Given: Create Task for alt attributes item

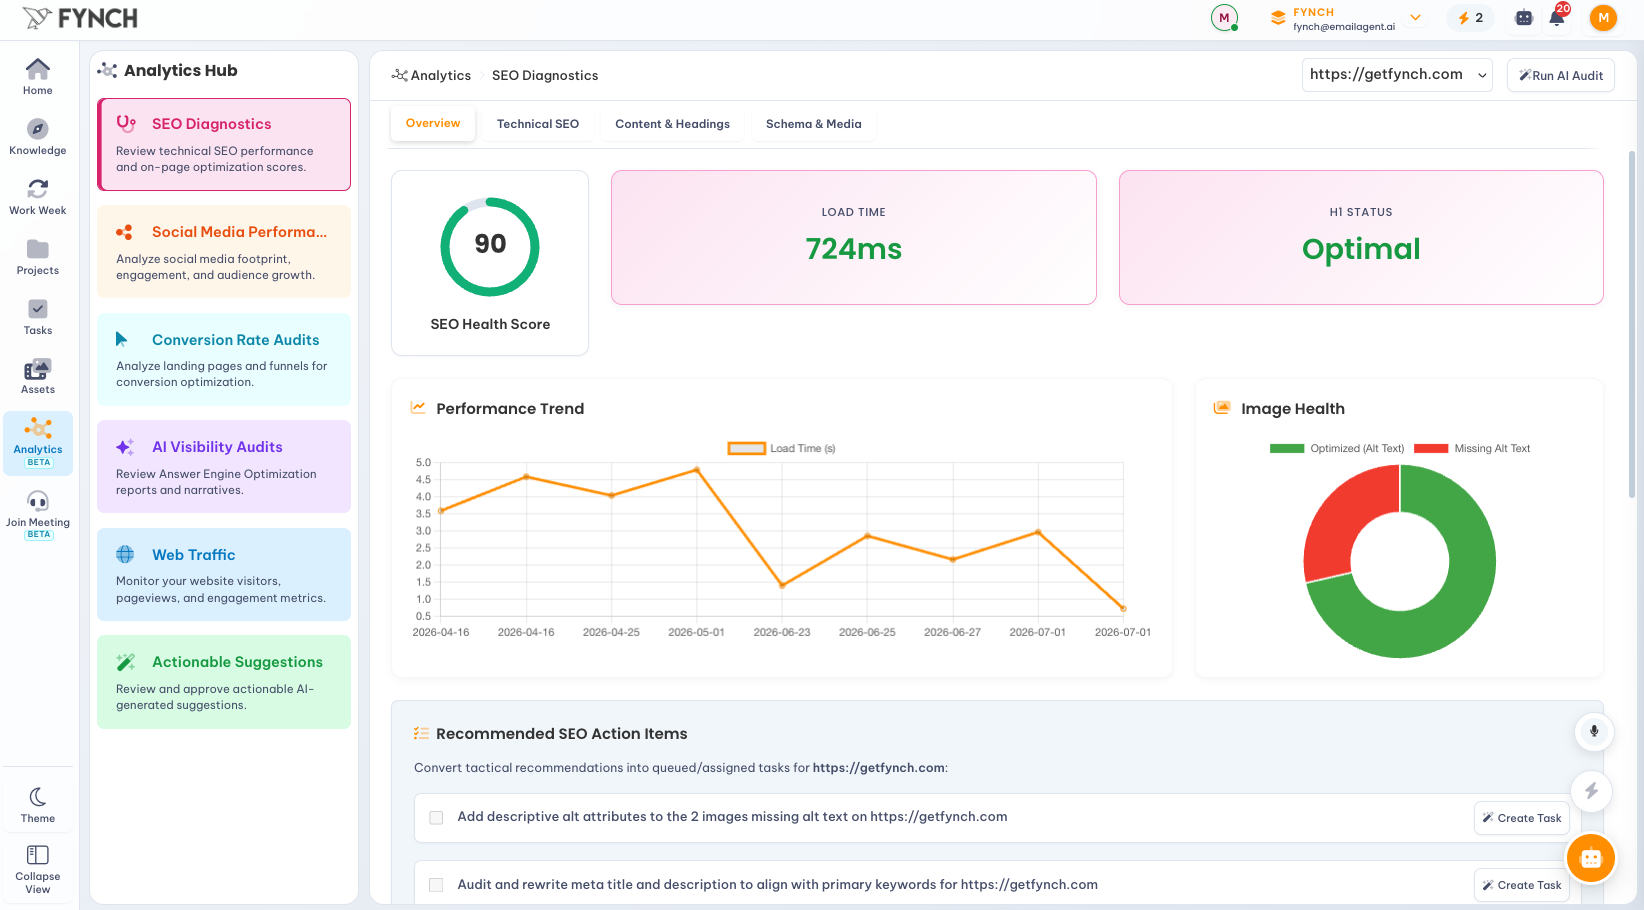Looking at the screenshot, I should [x=1522, y=818].
